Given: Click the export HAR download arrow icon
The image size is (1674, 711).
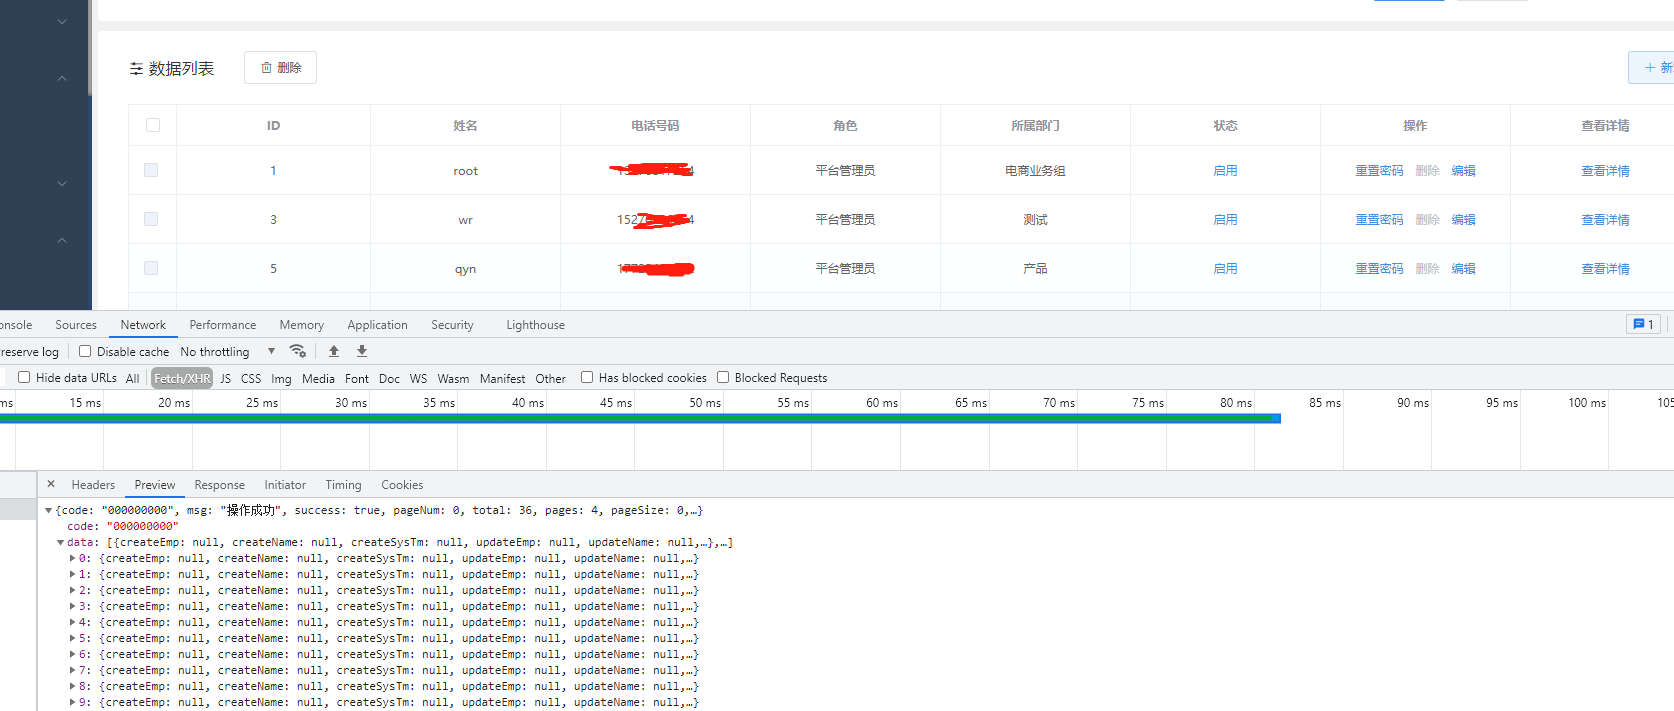Looking at the screenshot, I should click(362, 351).
